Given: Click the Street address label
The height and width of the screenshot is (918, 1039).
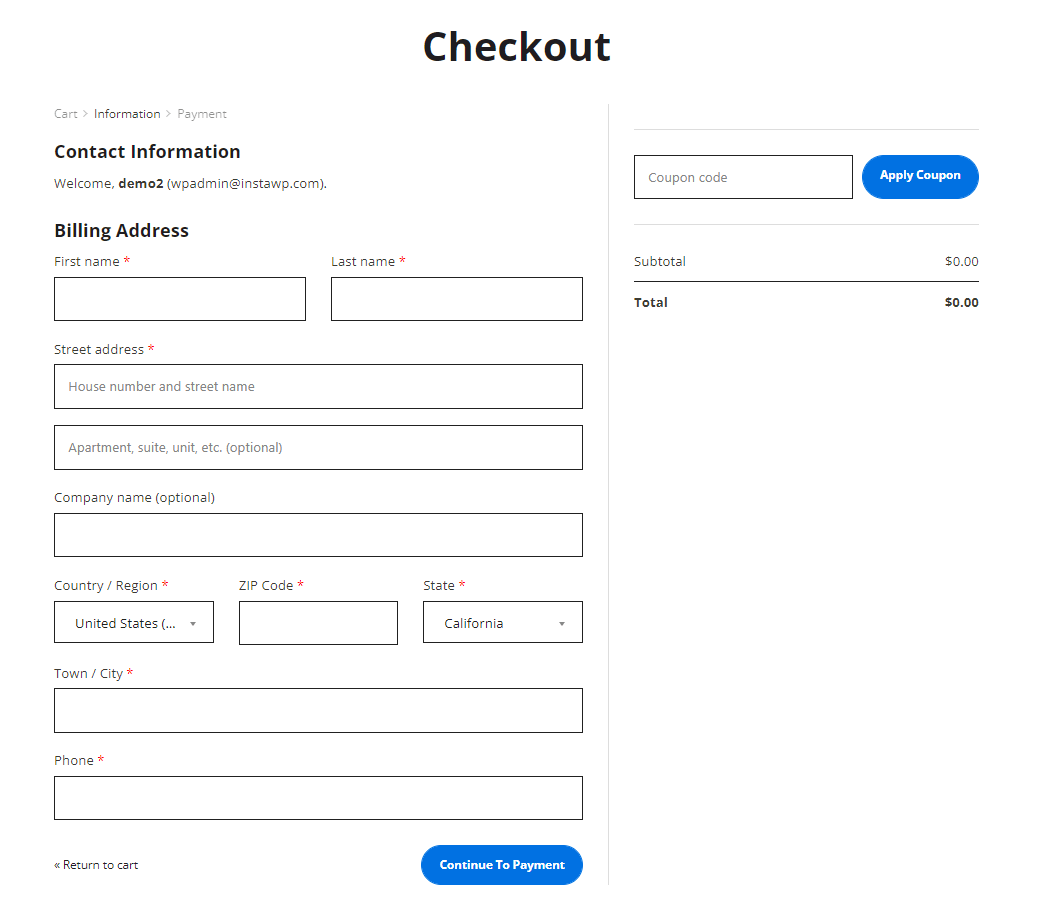Looking at the screenshot, I should pyautogui.click(x=99, y=349).
